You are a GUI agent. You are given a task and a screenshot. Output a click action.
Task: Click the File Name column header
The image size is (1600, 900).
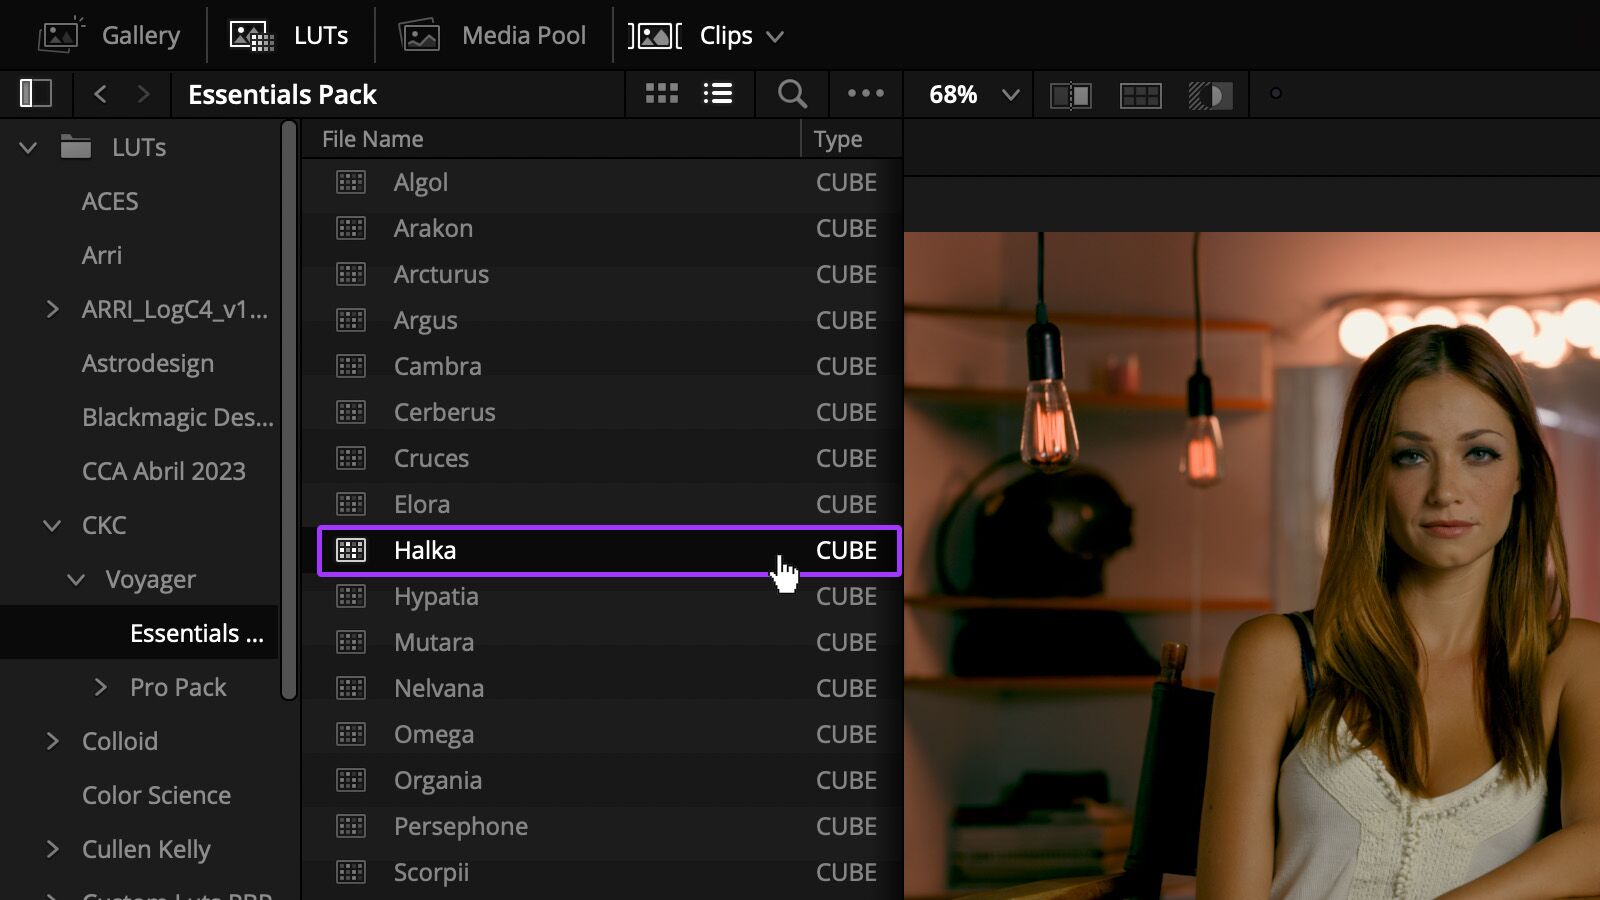pyautogui.click(x=372, y=140)
